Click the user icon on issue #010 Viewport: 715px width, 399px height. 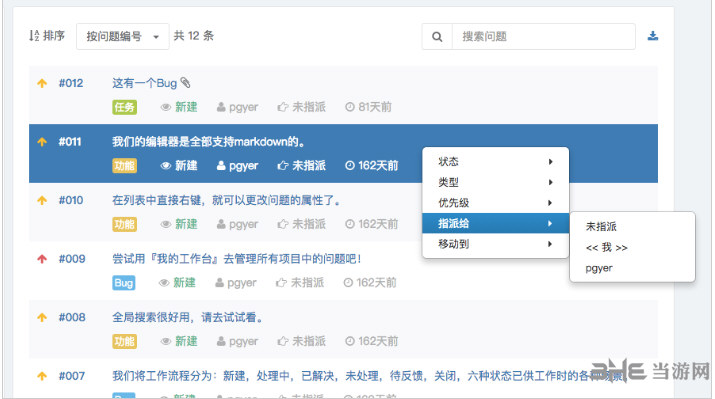click(221, 224)
